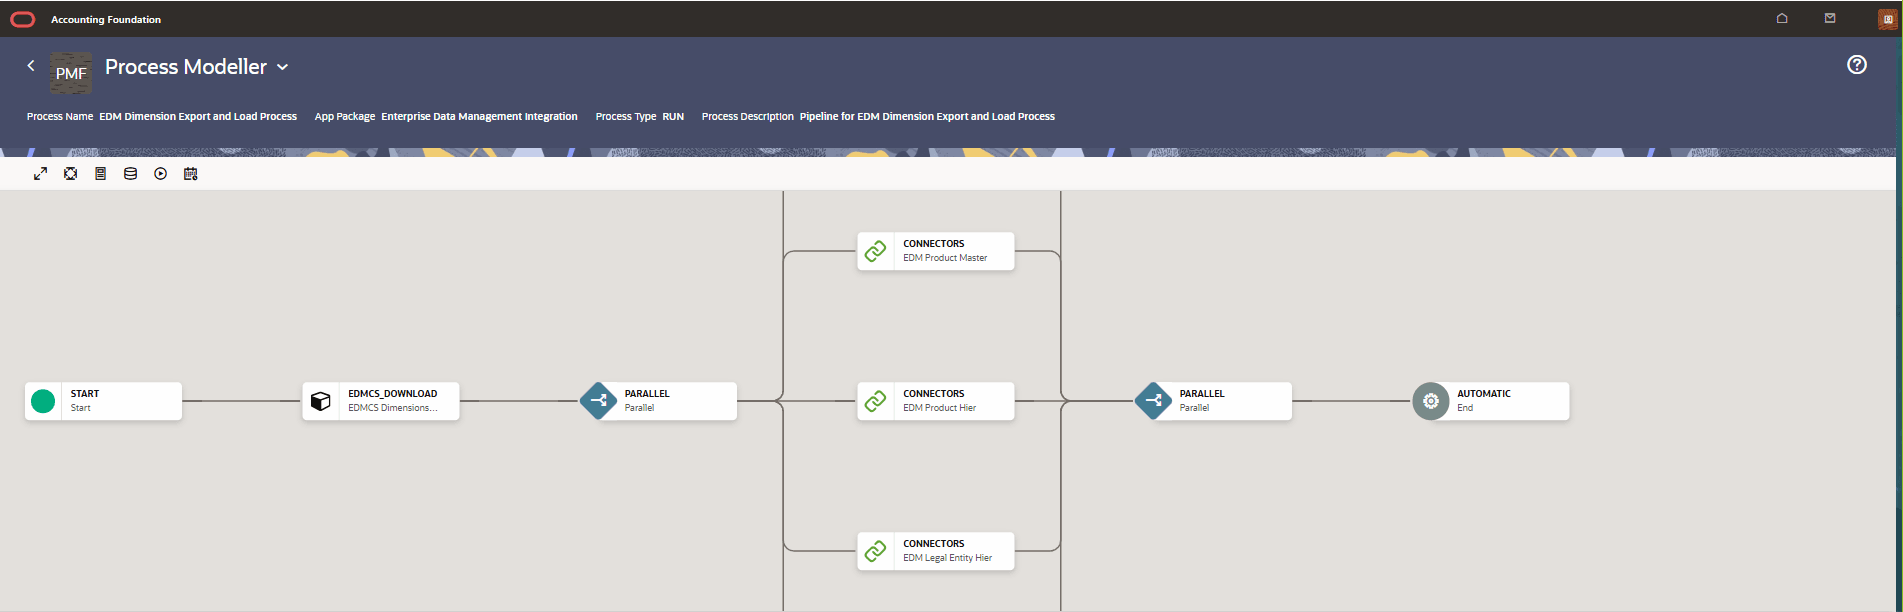
Task: Open the calendar schedule toolbar icon
Action: pos(190,174)
